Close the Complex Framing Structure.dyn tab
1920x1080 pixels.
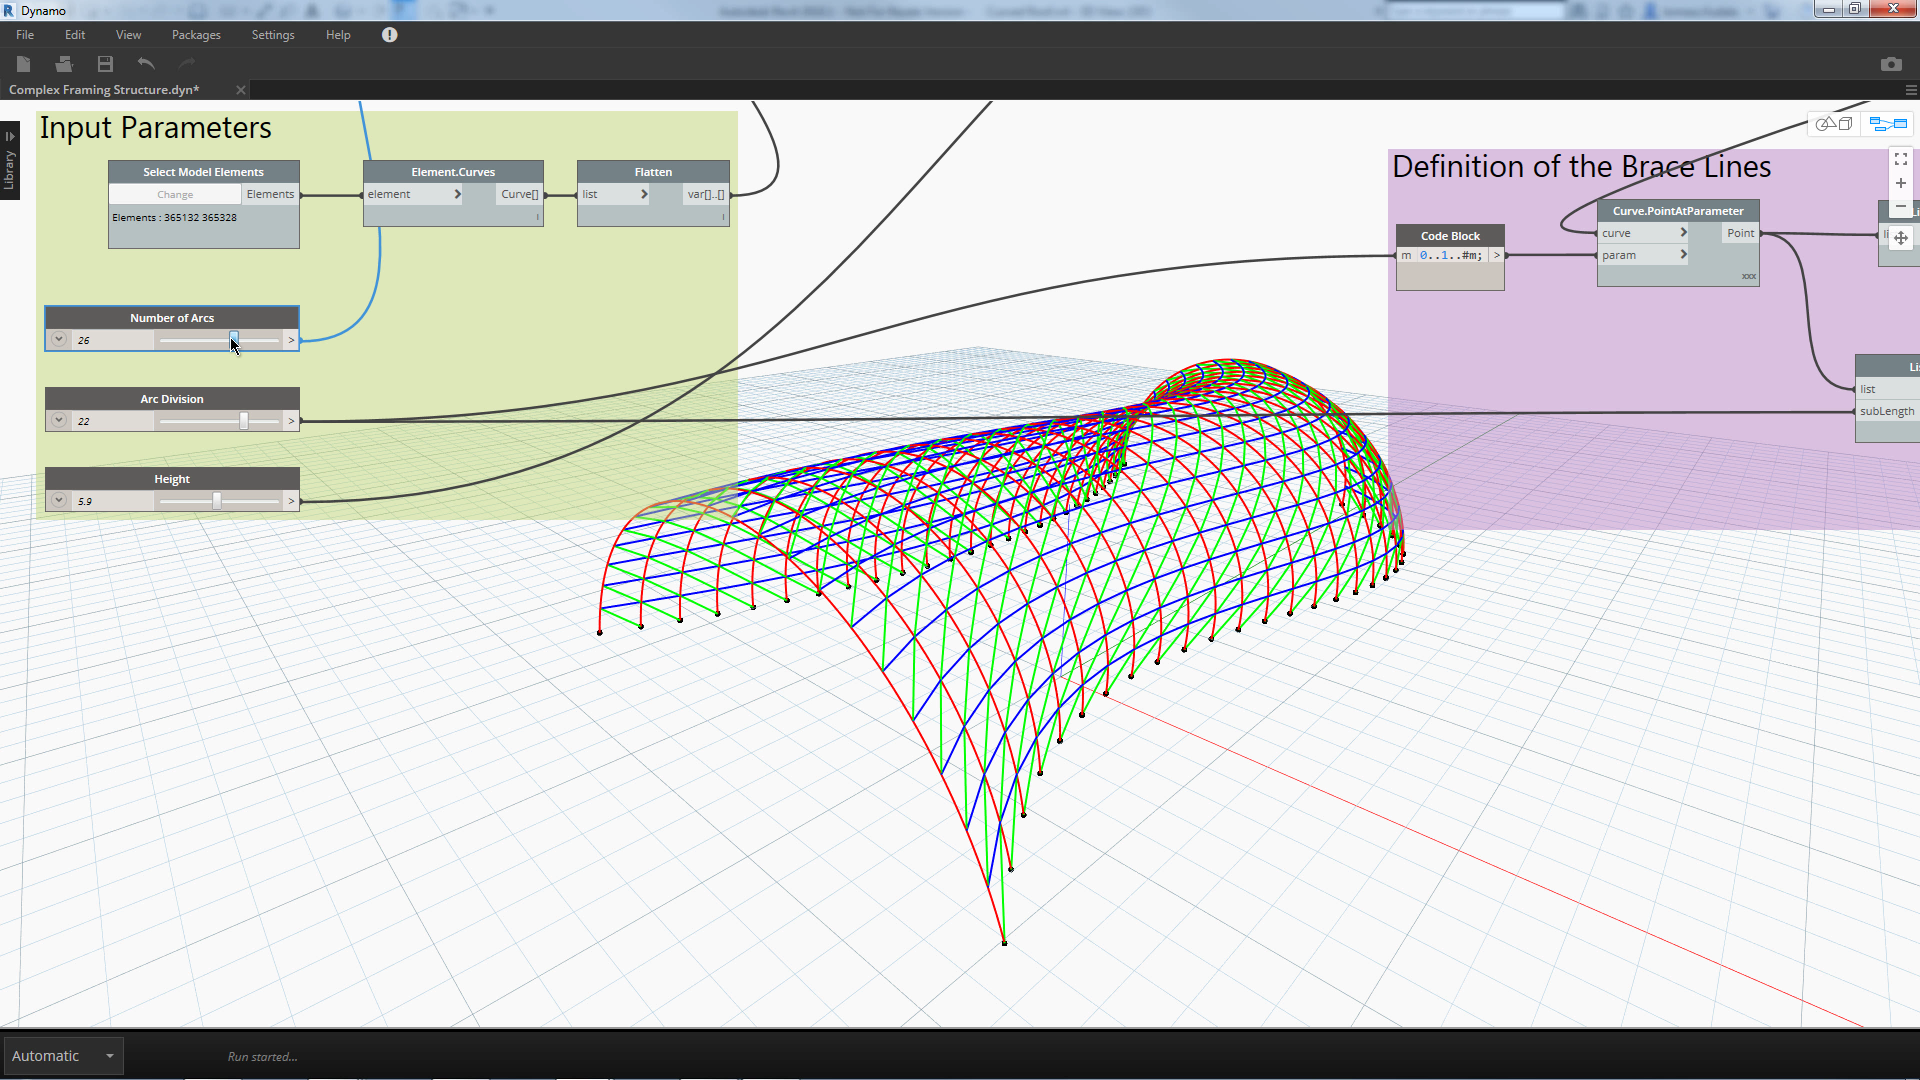(x=241, y=90)
